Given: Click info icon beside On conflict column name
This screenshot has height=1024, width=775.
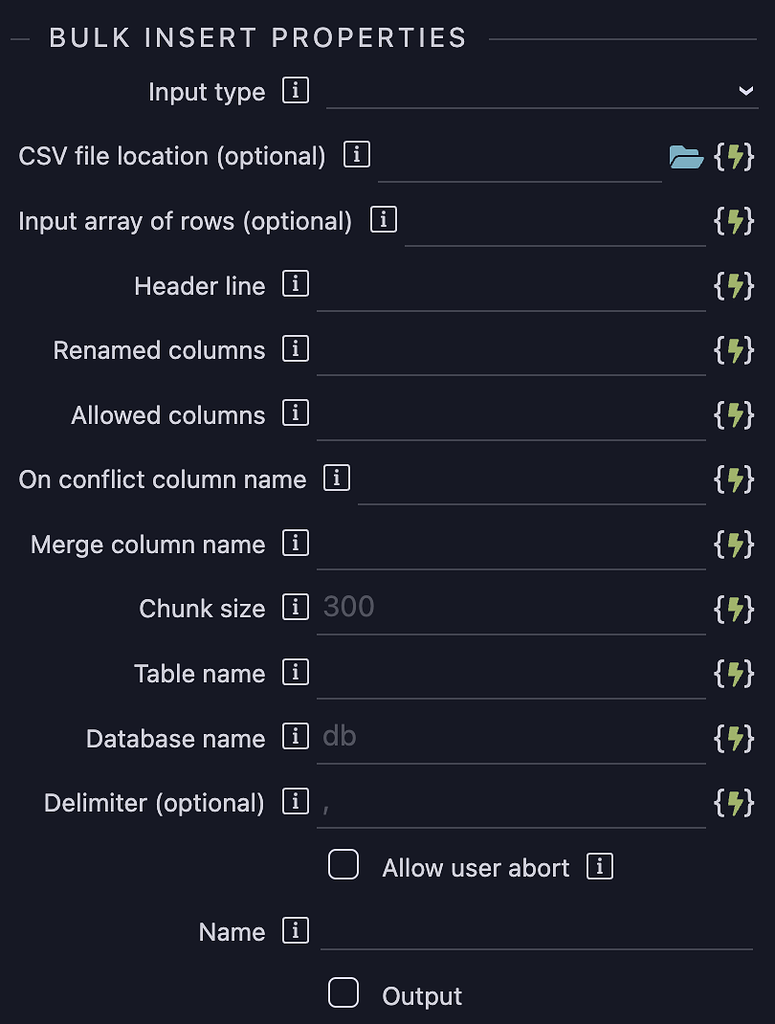Looking at the screenshot, I should point(336,478).
